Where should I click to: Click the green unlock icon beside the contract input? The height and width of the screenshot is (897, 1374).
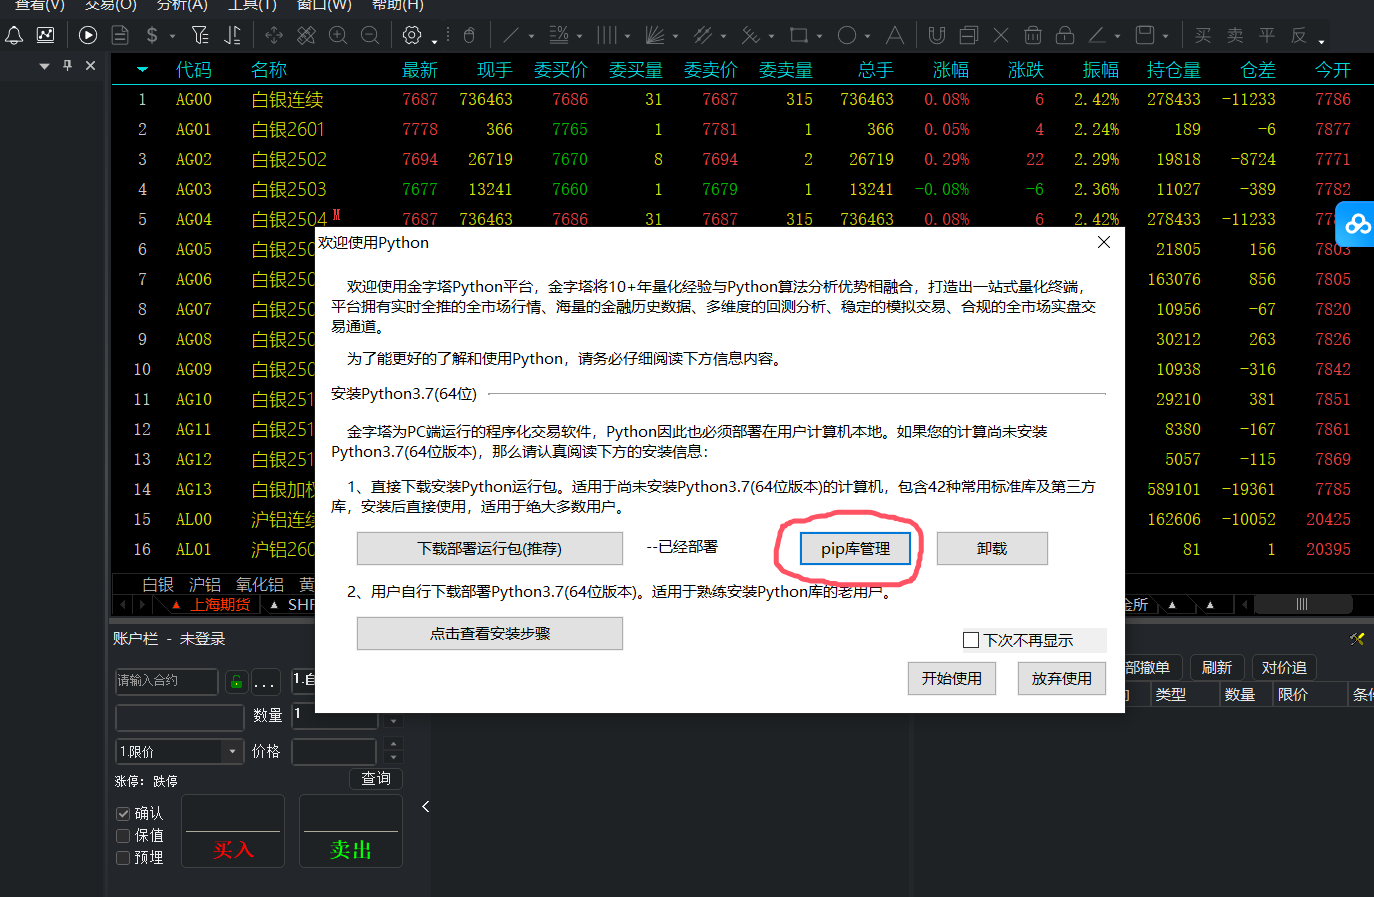236,682
